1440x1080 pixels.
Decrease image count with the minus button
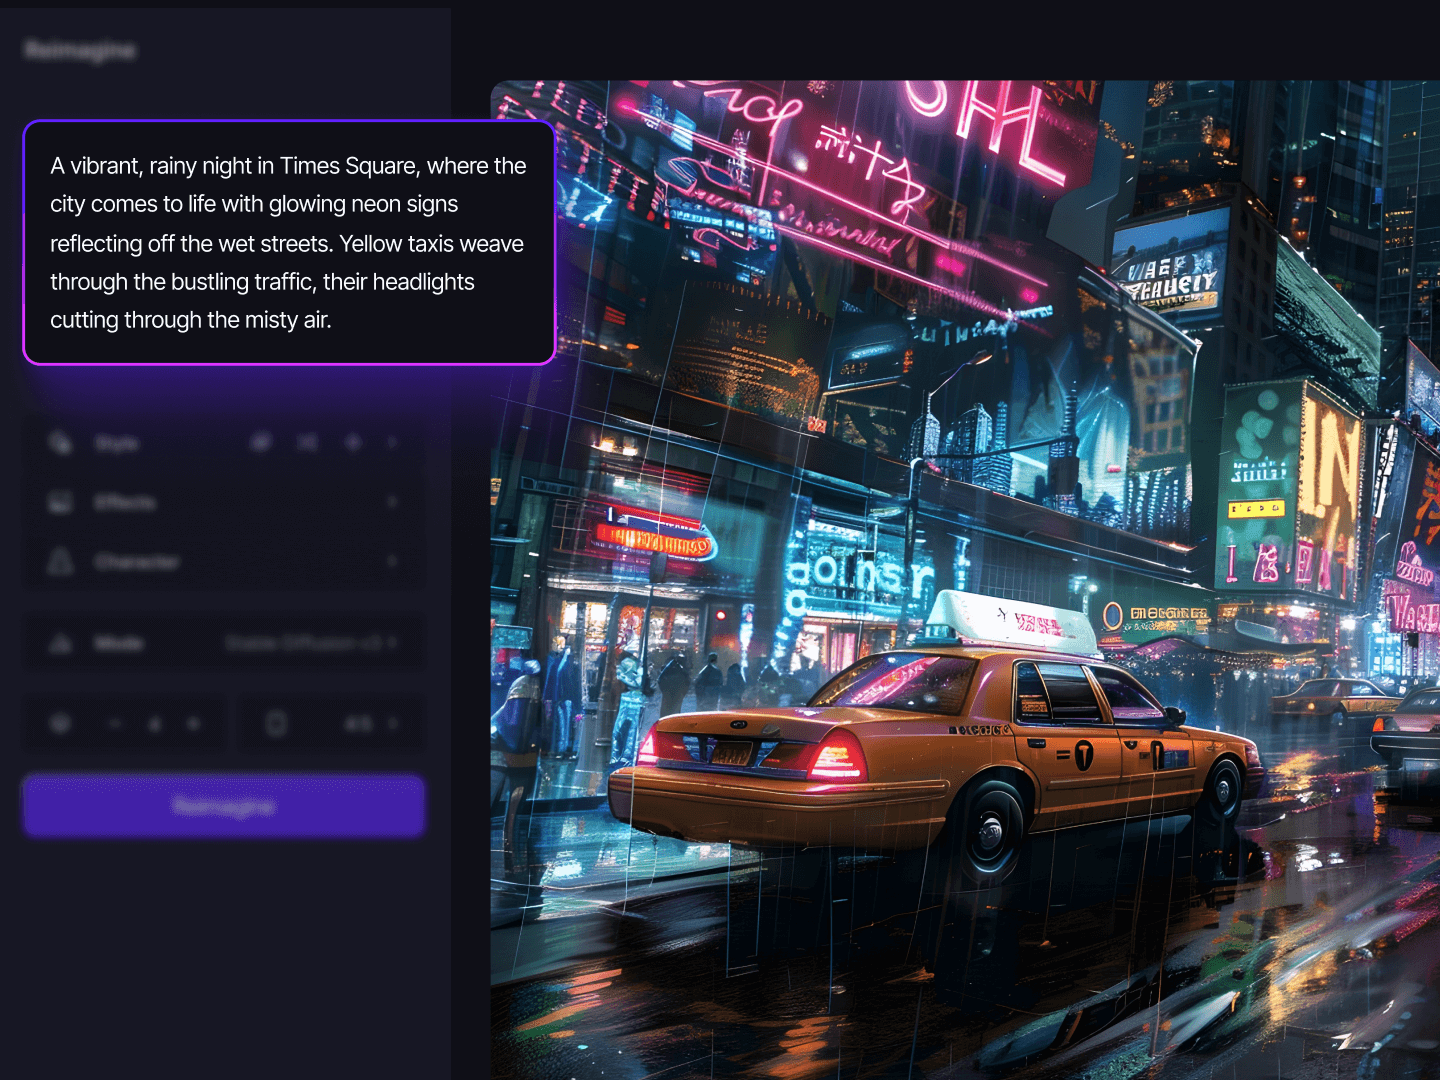(x=115, y=723)
